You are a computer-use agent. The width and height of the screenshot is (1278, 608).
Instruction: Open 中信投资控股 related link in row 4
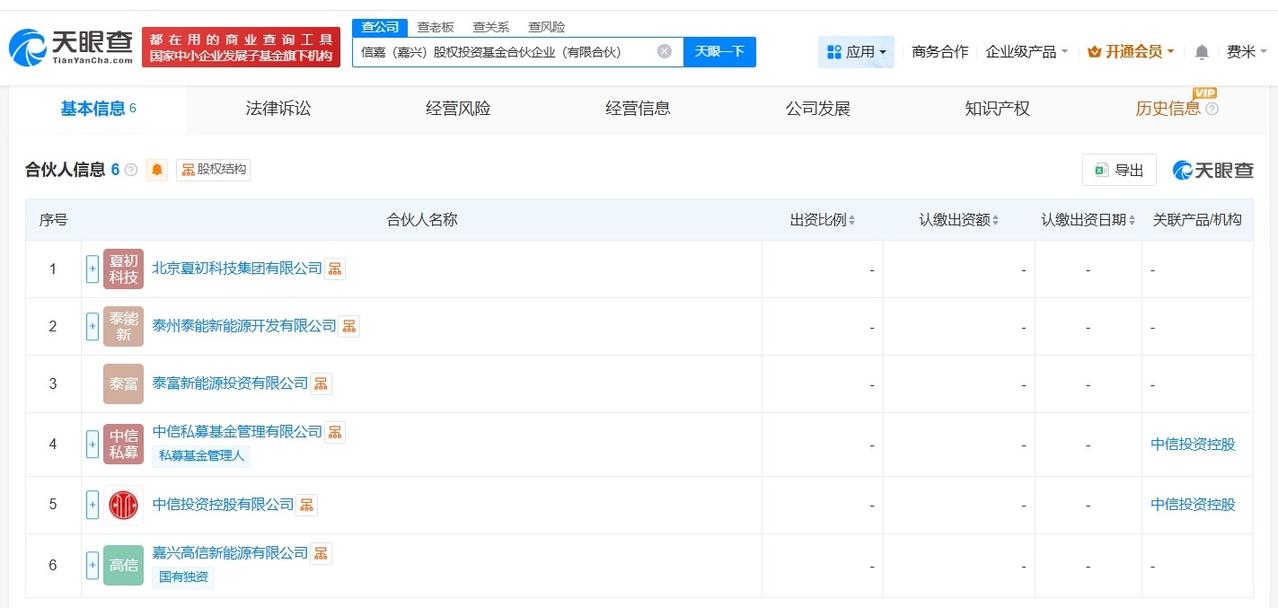1193,444
